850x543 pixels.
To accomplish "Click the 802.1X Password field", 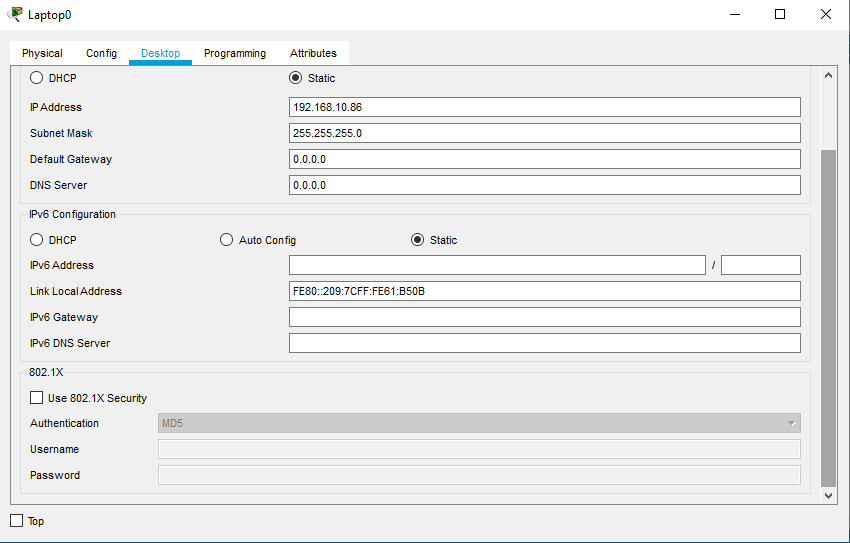I will point(479,475).
